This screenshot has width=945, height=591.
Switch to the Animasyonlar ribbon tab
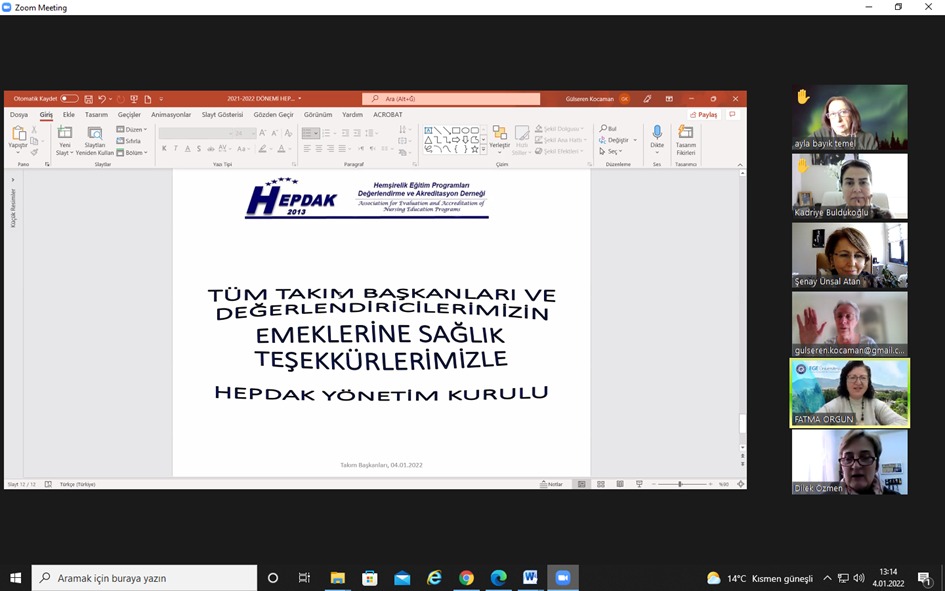click(171, 115)
